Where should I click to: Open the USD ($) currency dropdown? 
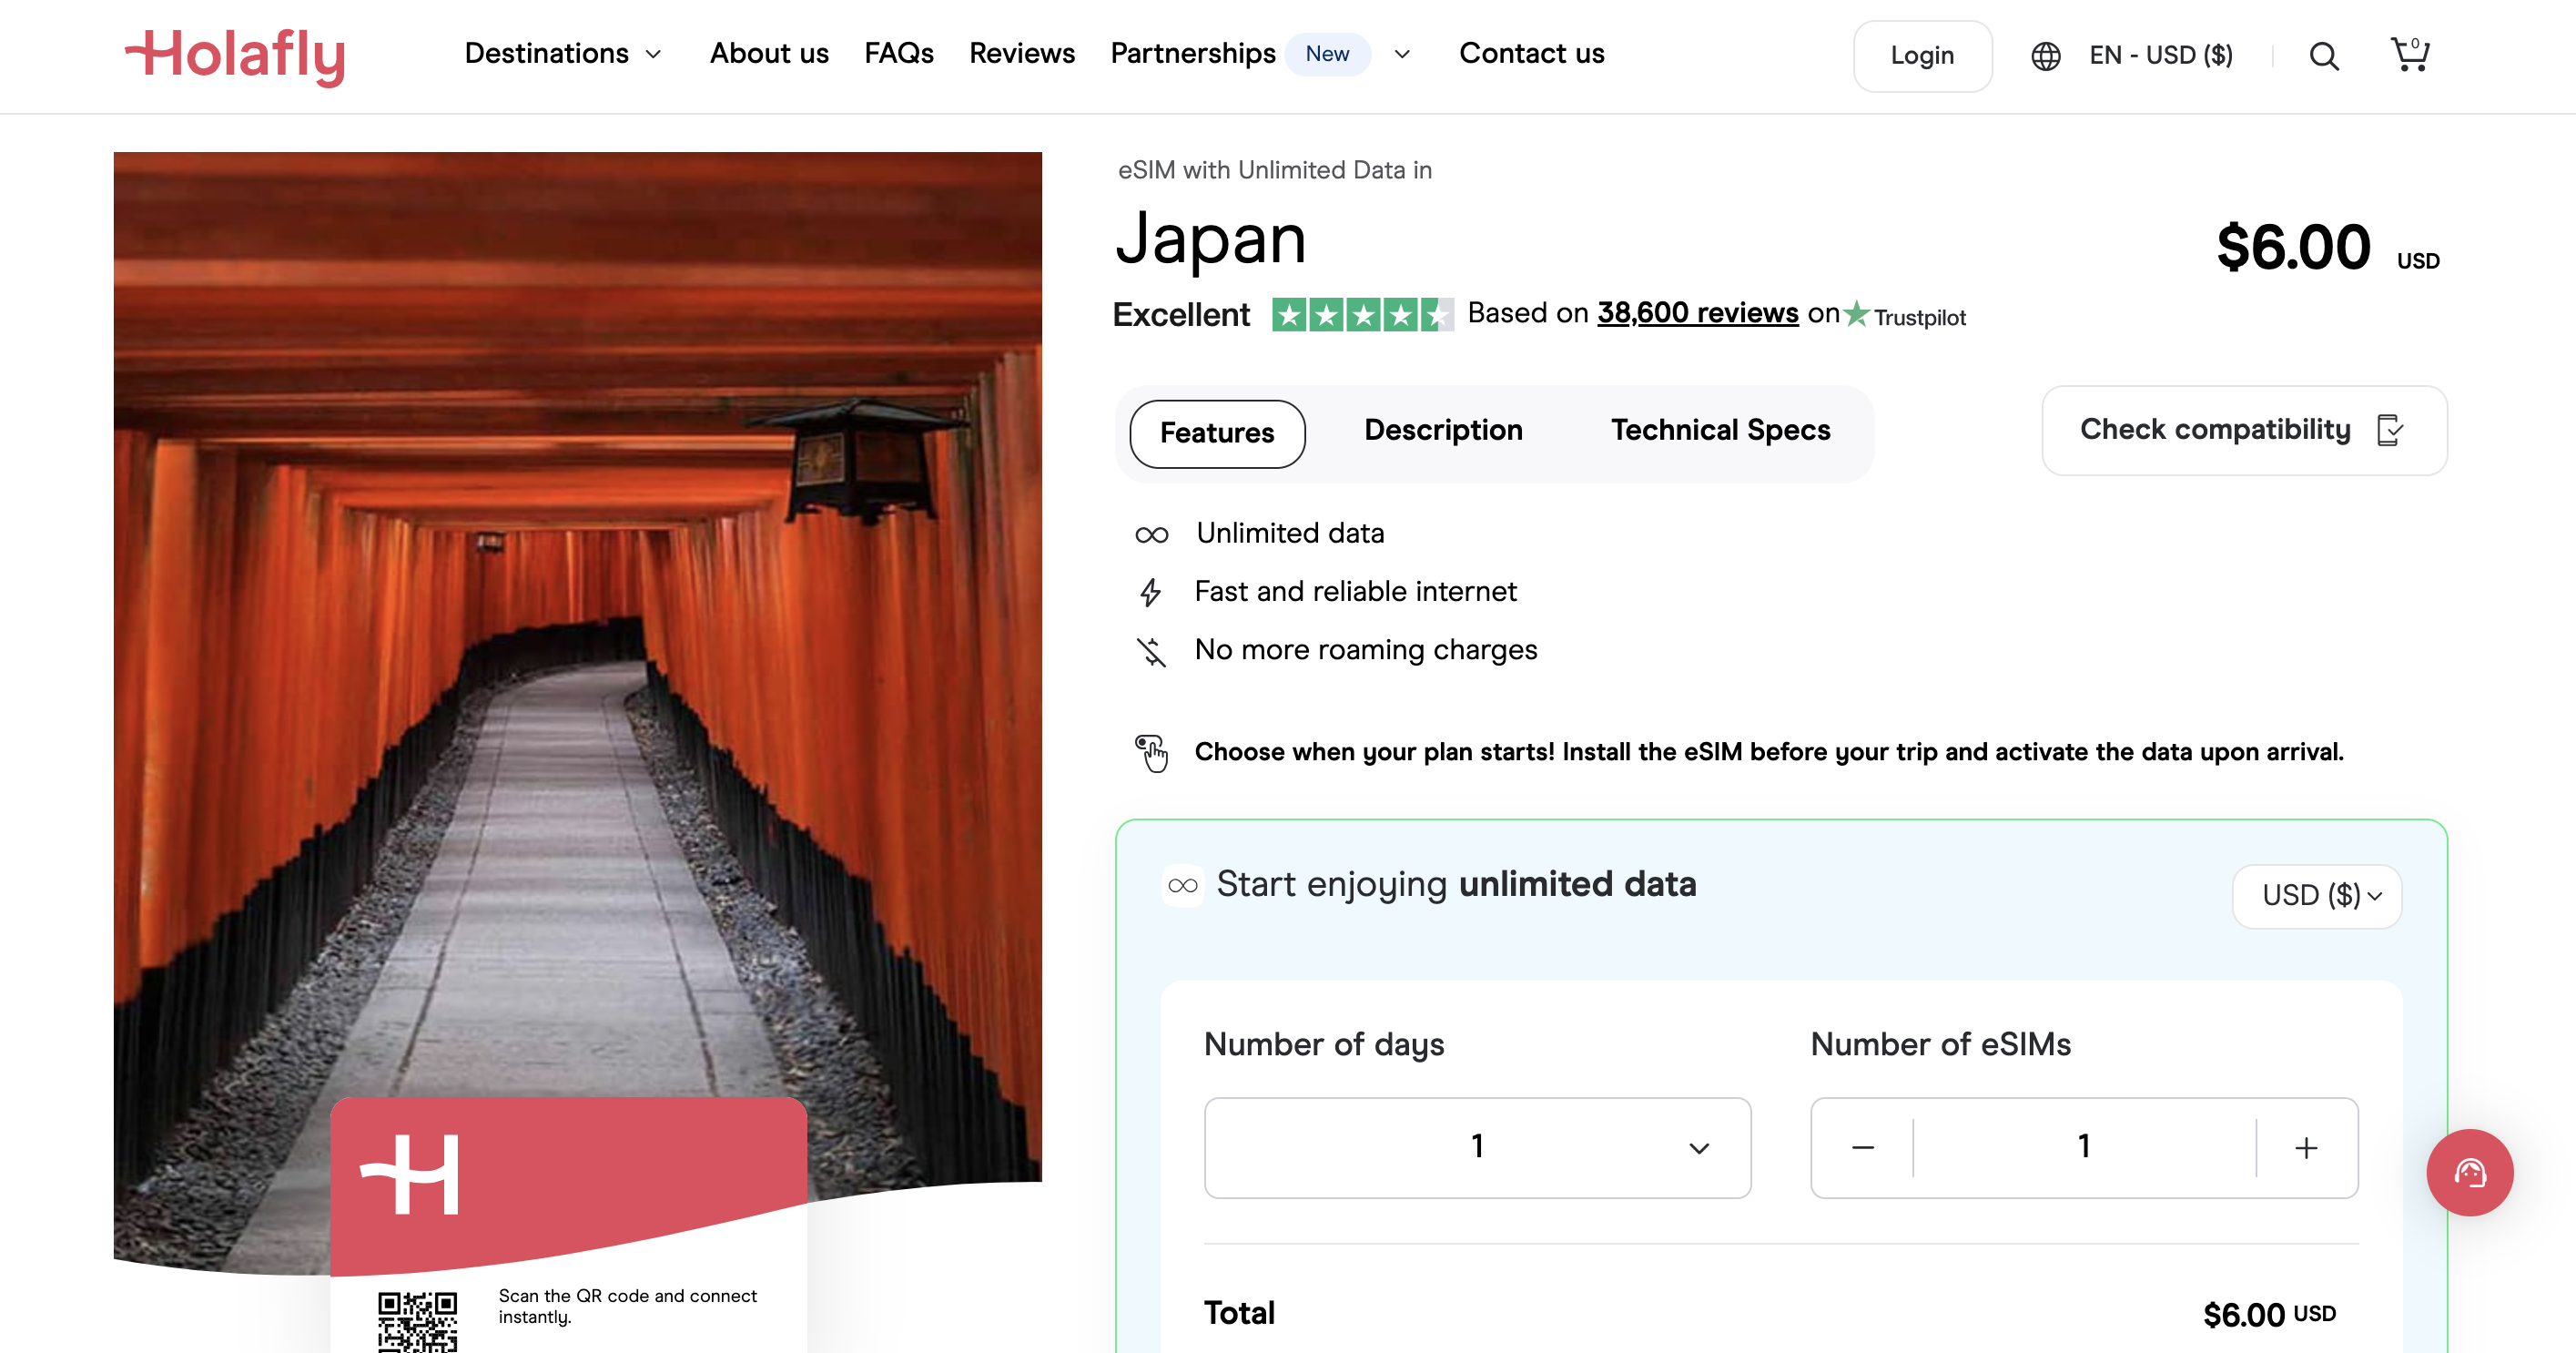pos(2317,896)
